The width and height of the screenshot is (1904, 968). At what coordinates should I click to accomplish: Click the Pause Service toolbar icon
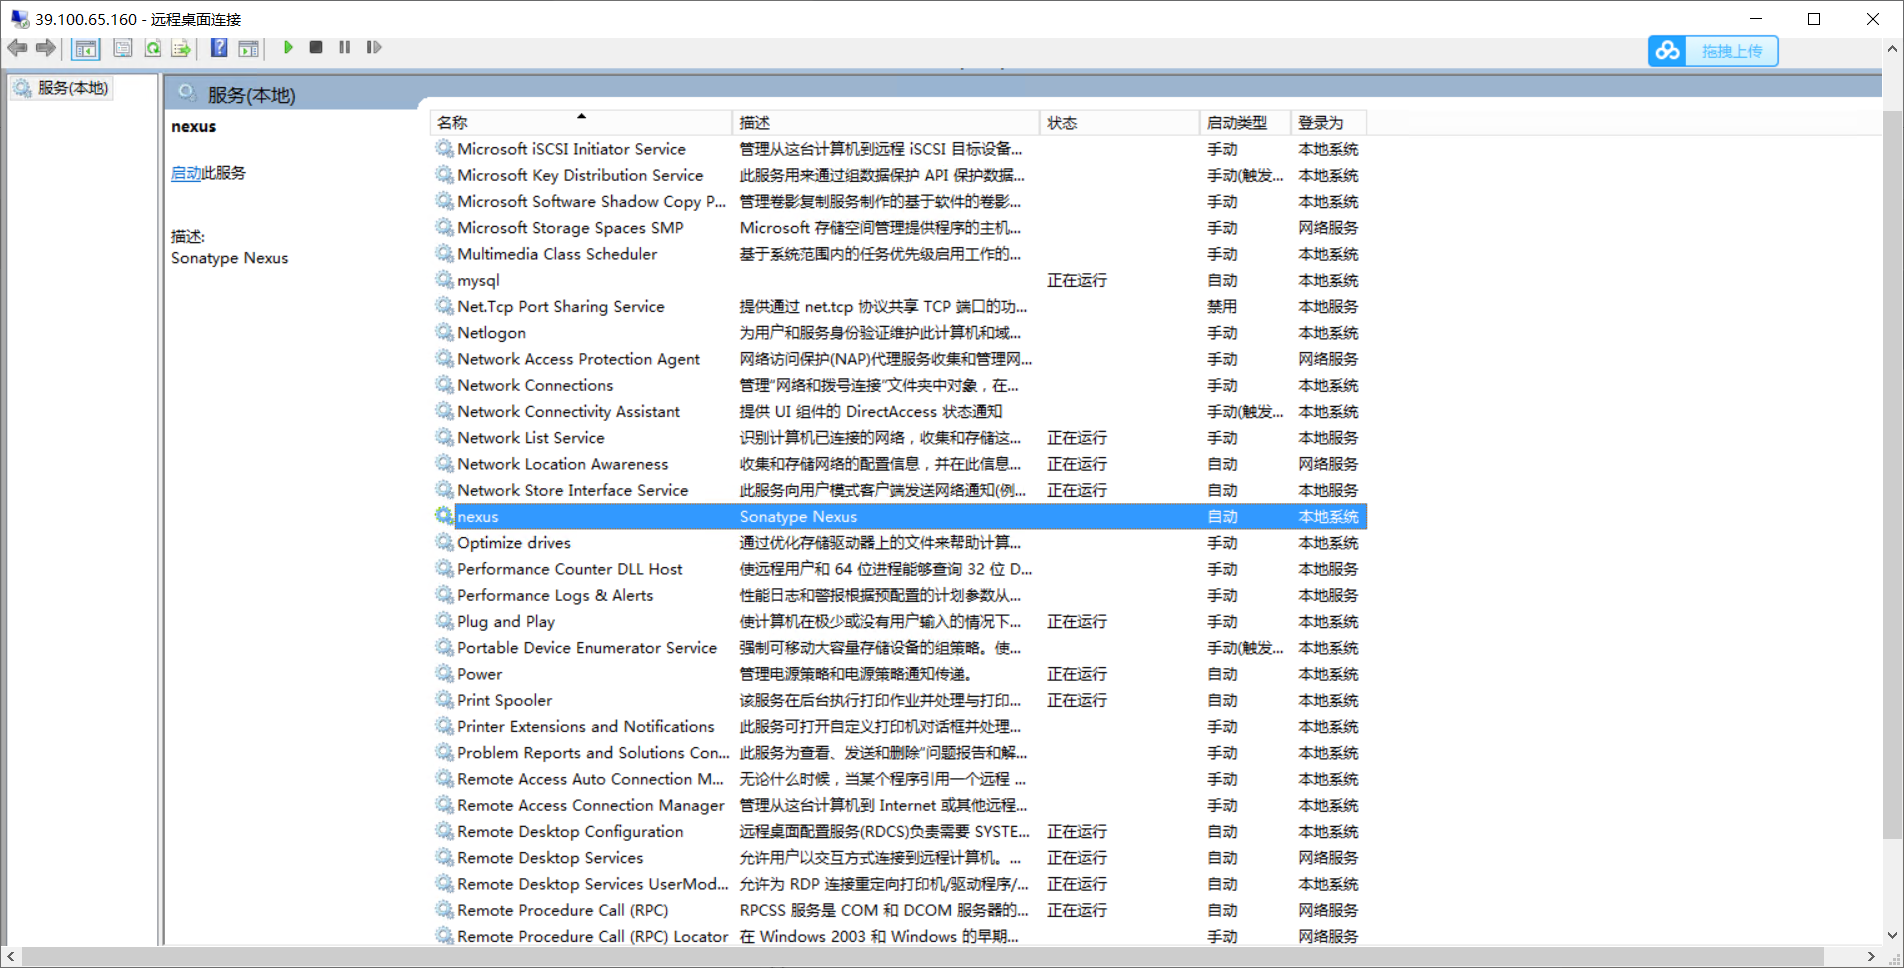pyautogui.click(x=345, y=47)
